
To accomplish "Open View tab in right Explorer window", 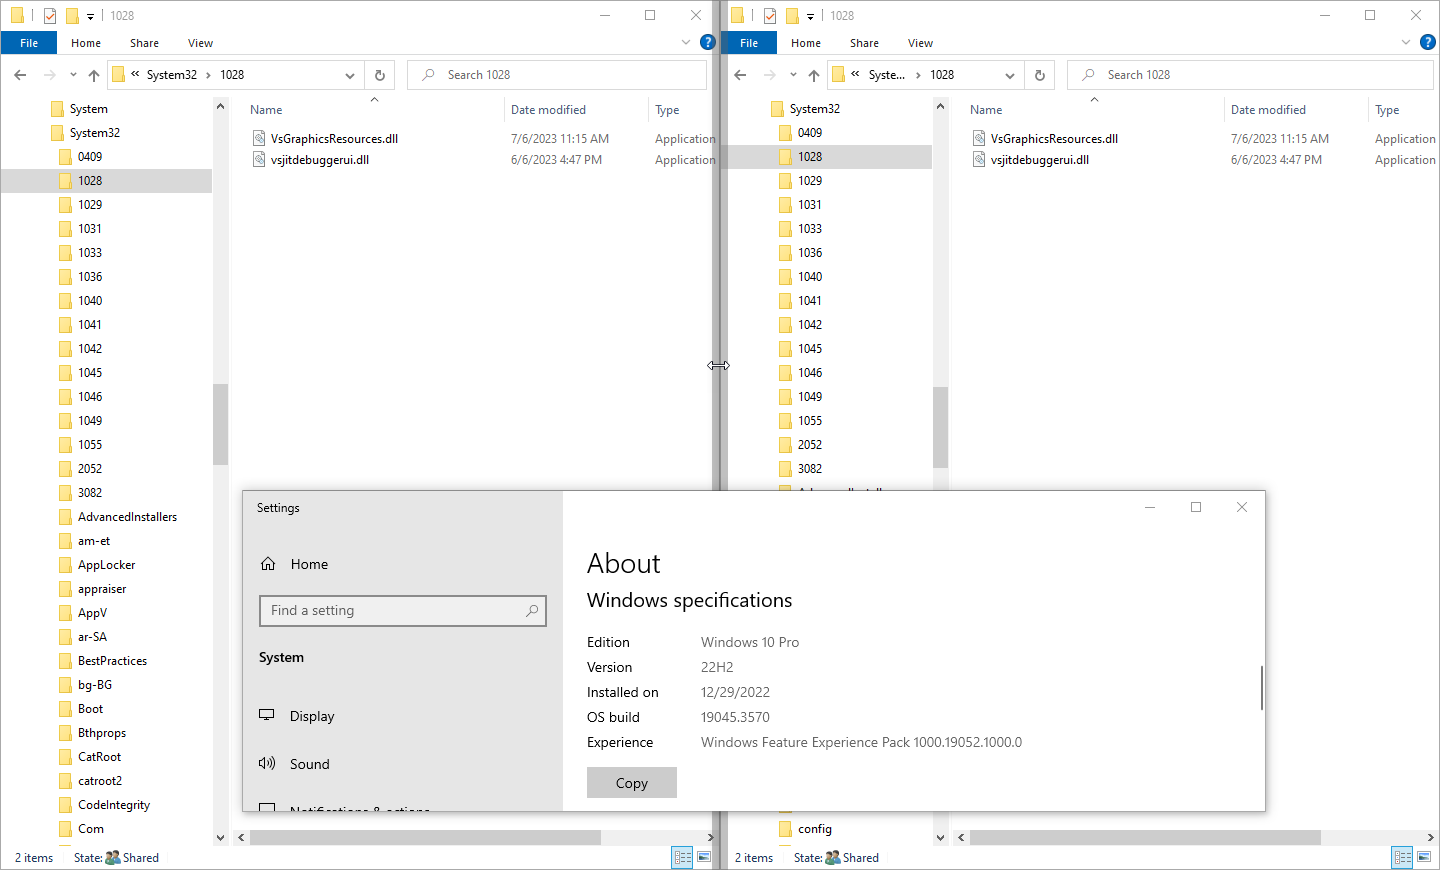I will coord(920,43).
